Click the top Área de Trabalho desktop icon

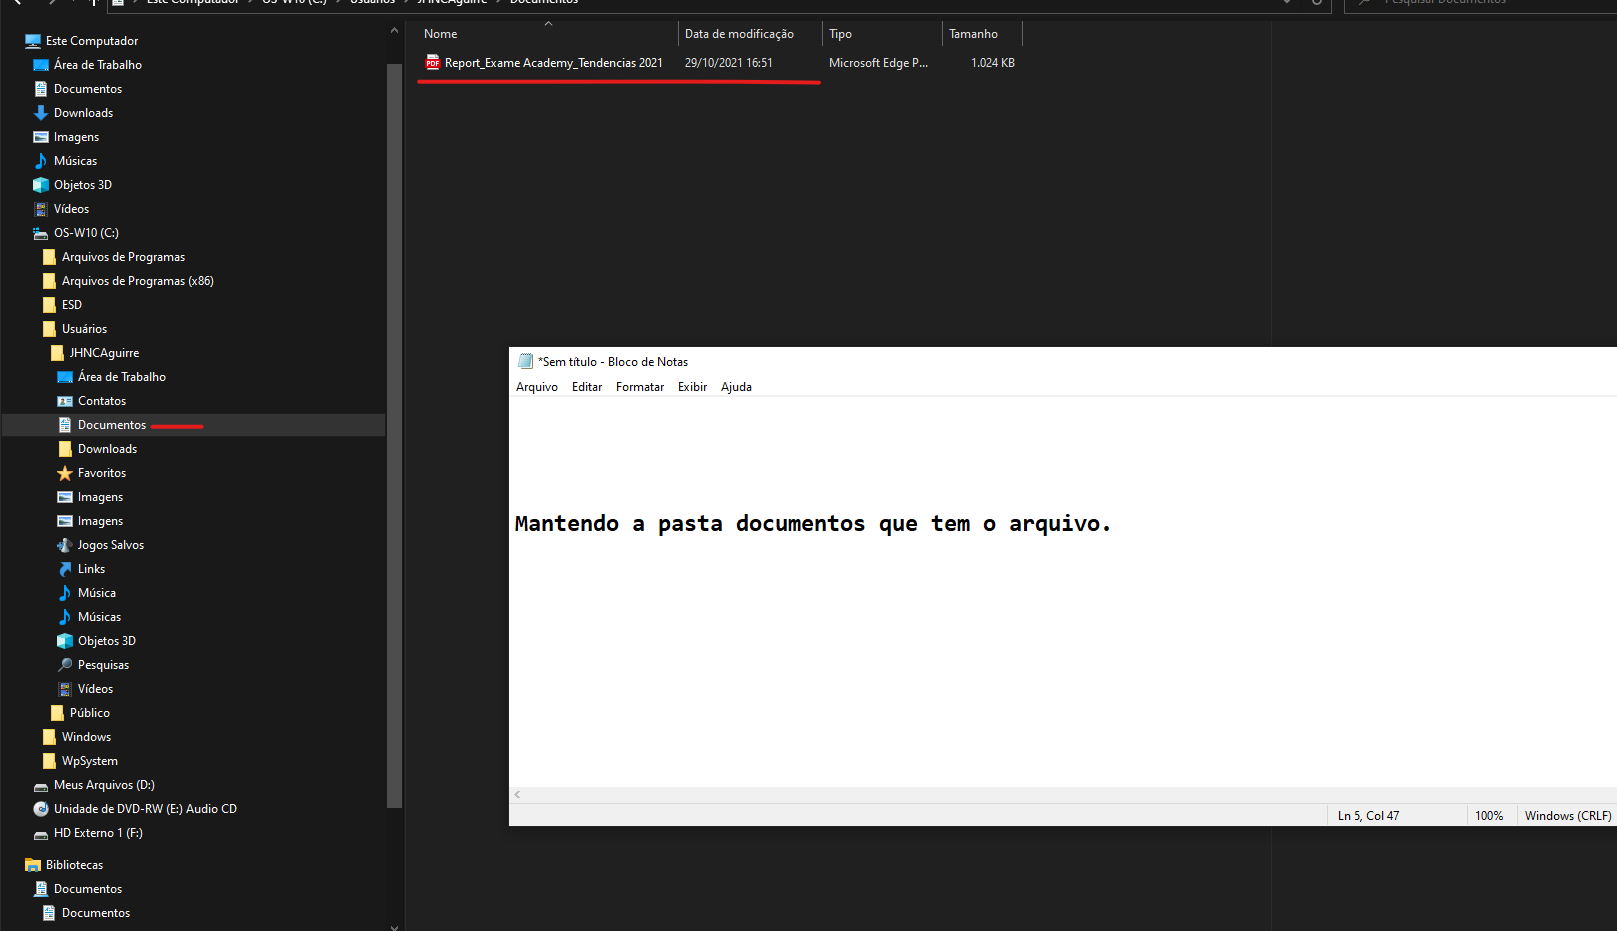[x=41, y=65]
